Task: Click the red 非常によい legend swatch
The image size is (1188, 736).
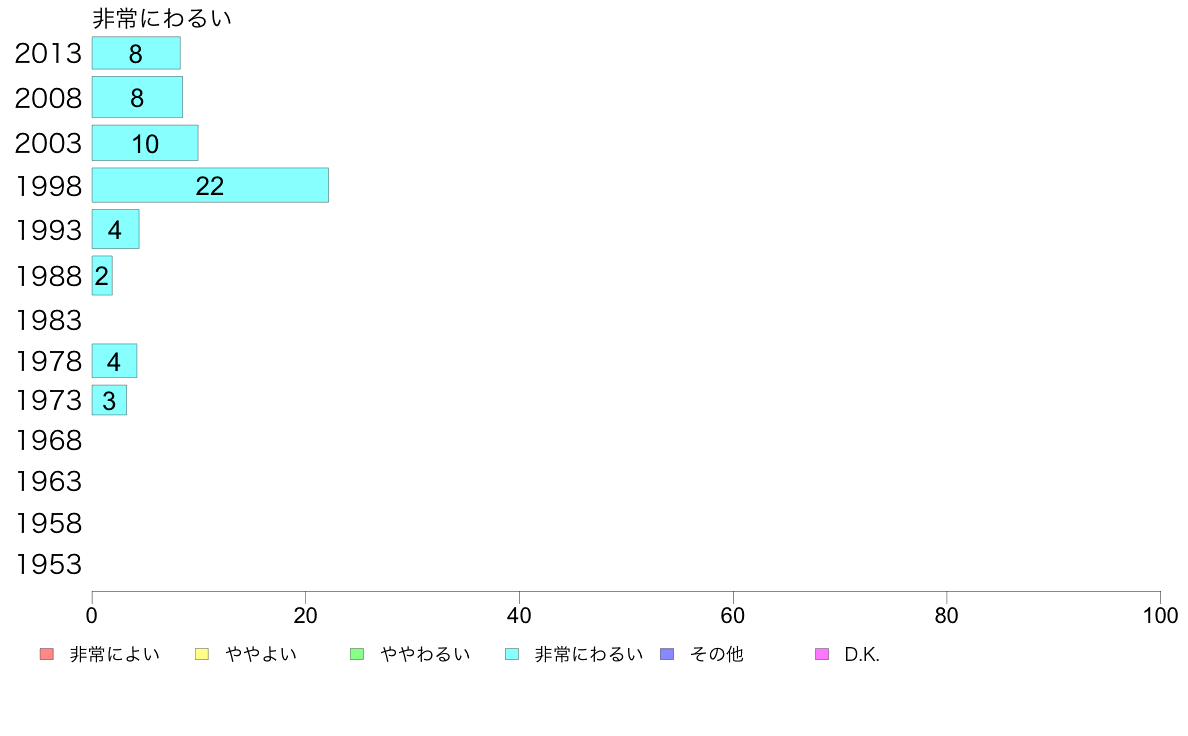Action: (x=46, y=654)
